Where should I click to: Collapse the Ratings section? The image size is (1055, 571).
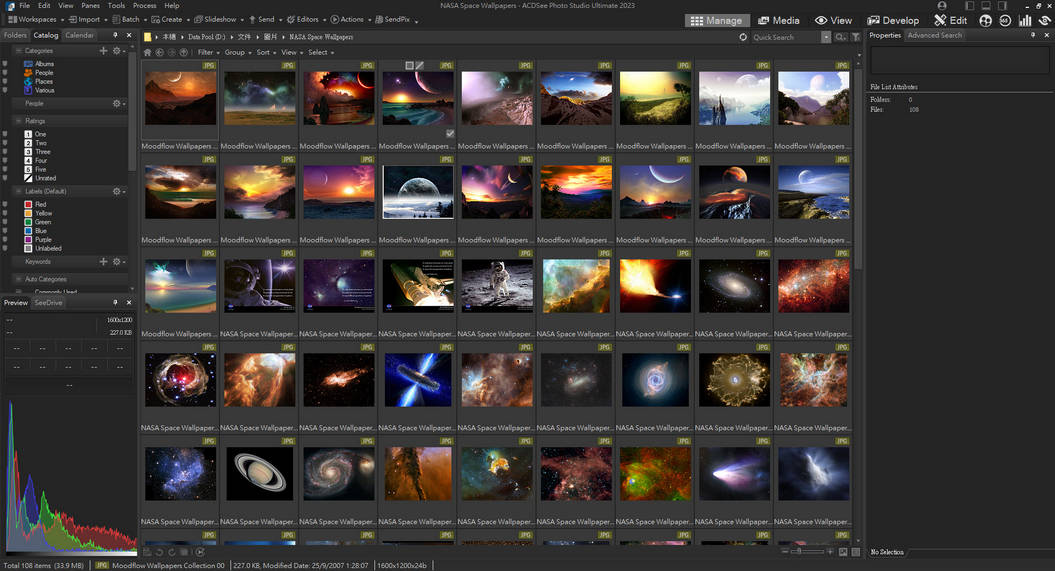[18, 121]
